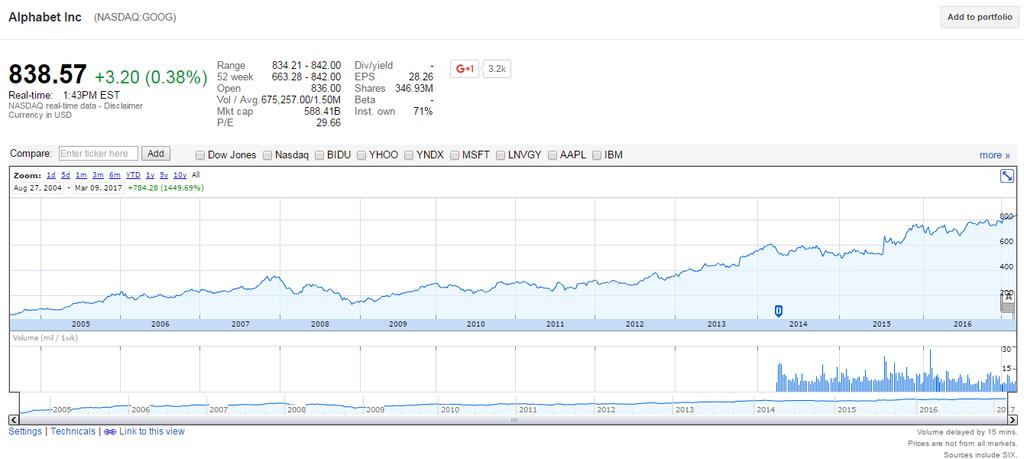Set chart zoom to 10y
The height and width of the screenshot is (459, 1024).
(x=180, y=176)
